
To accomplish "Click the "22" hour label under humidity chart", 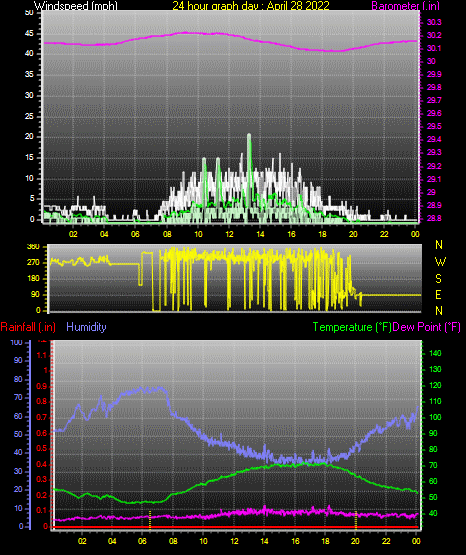I will 386,541.
